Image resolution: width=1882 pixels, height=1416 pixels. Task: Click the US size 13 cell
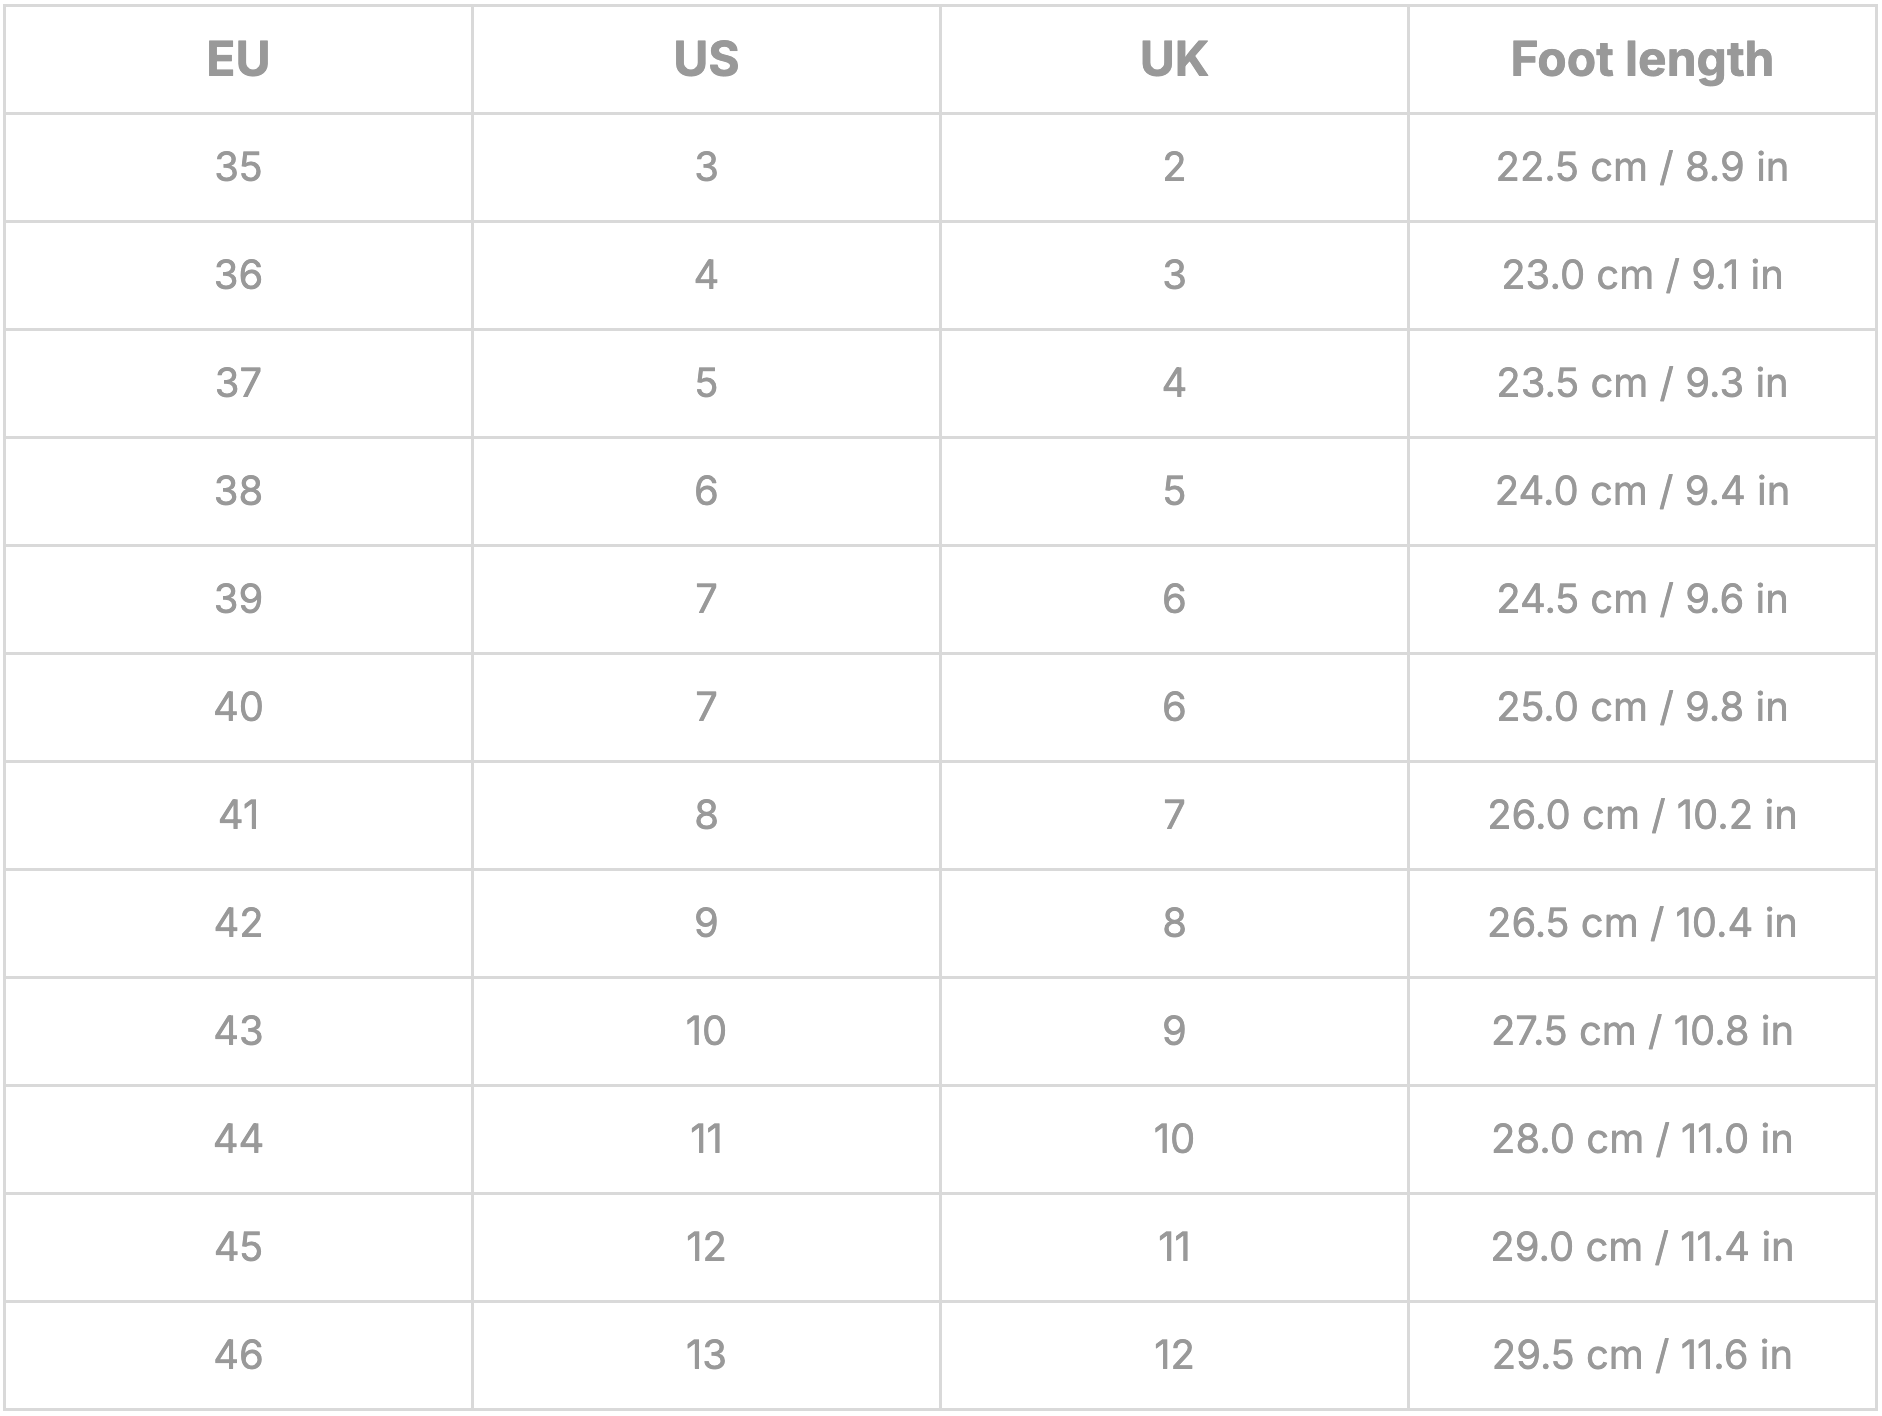(x=706, y=1355)
